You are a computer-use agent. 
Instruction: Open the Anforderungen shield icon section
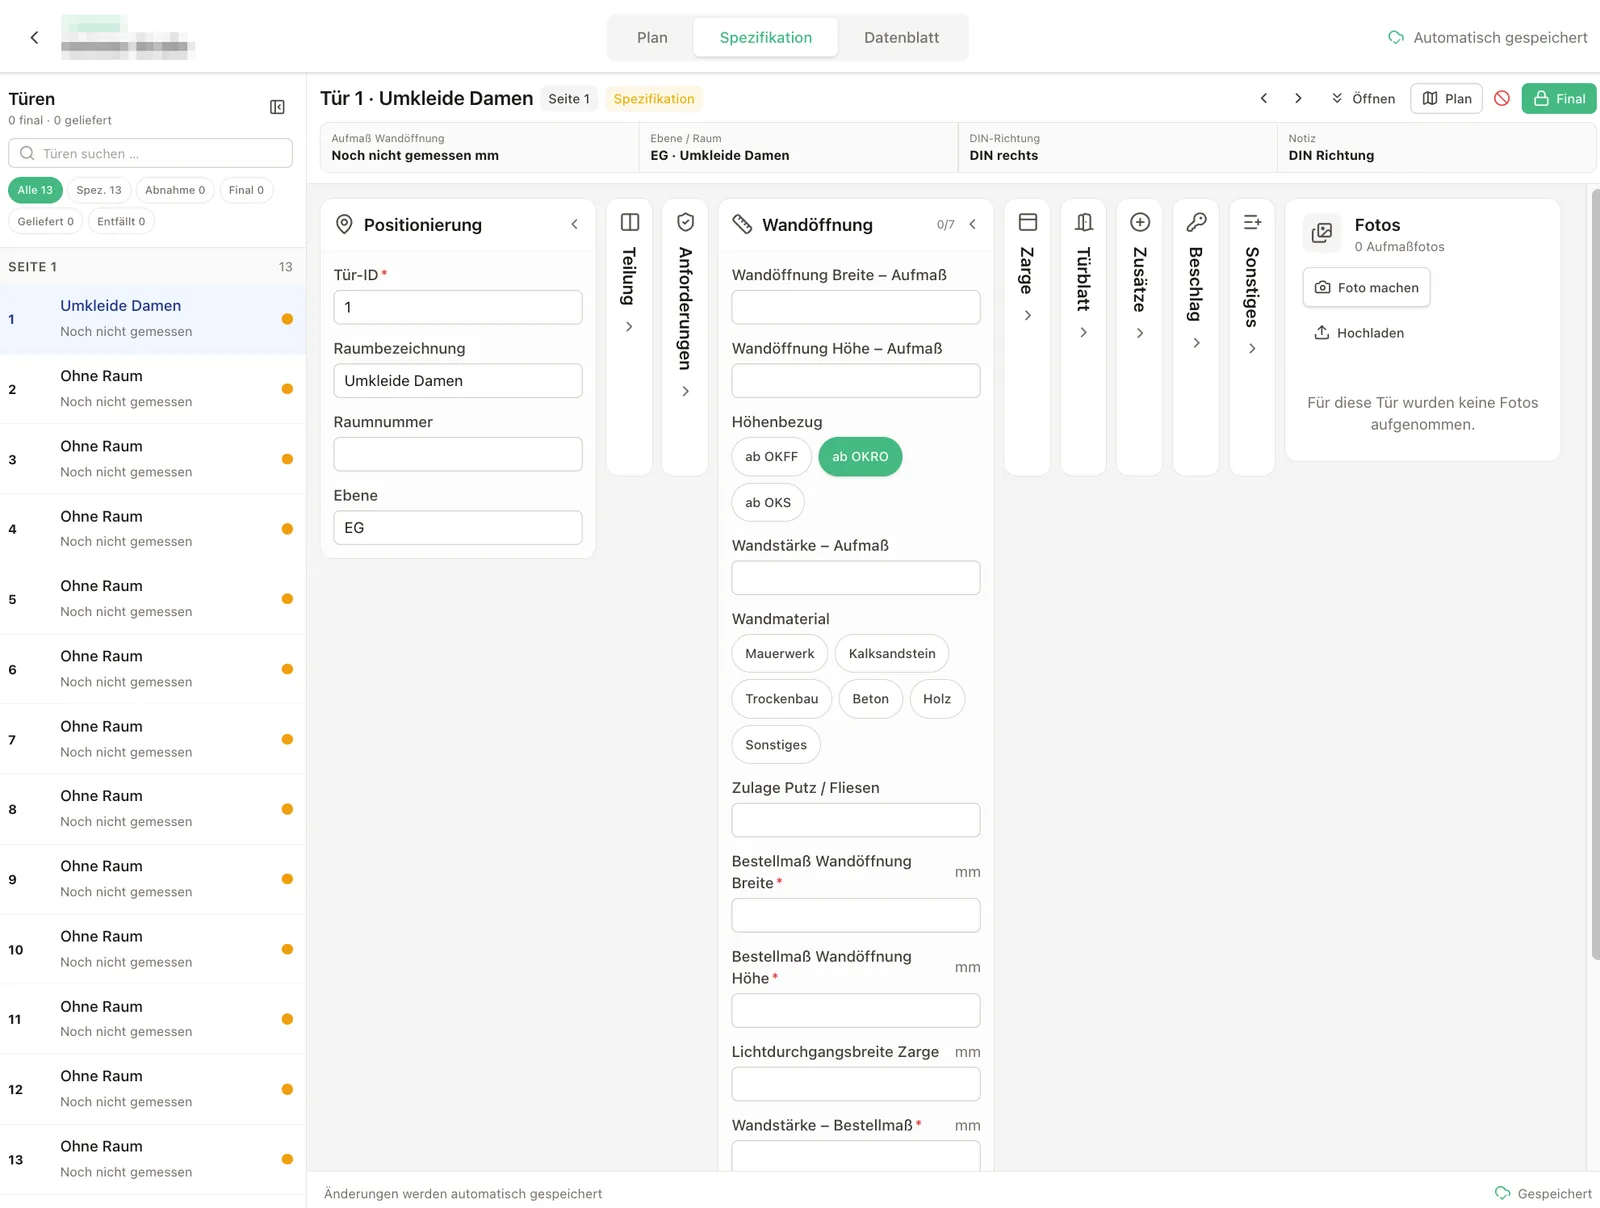[x=685, y=222]
